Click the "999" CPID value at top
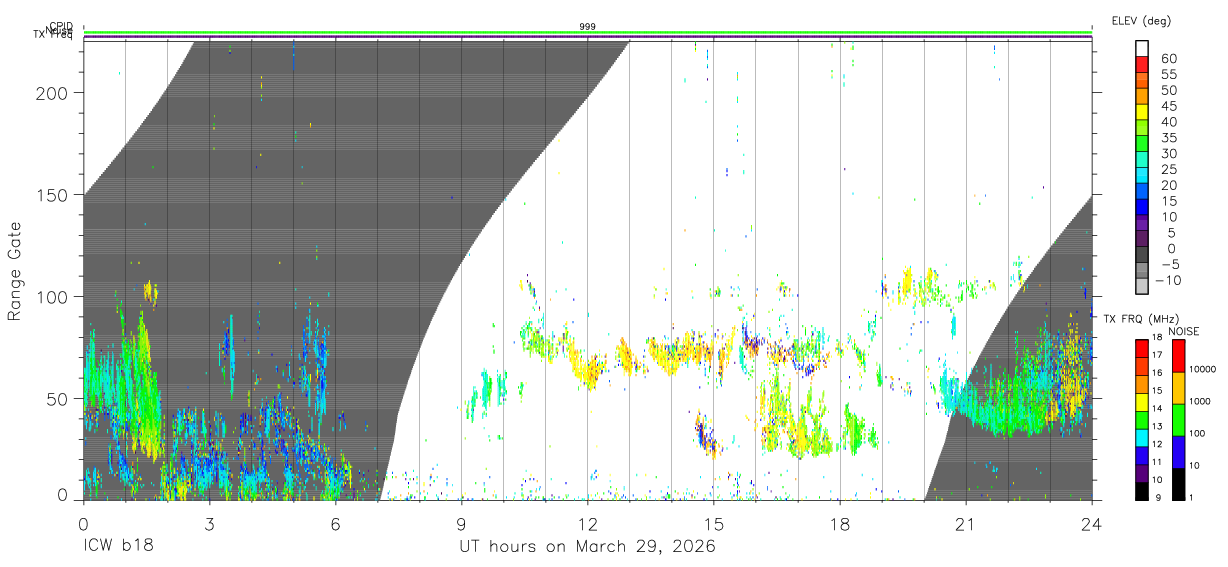Image resolution: width=1228 pixels, height=567 pixels. (x=588, y=26)
